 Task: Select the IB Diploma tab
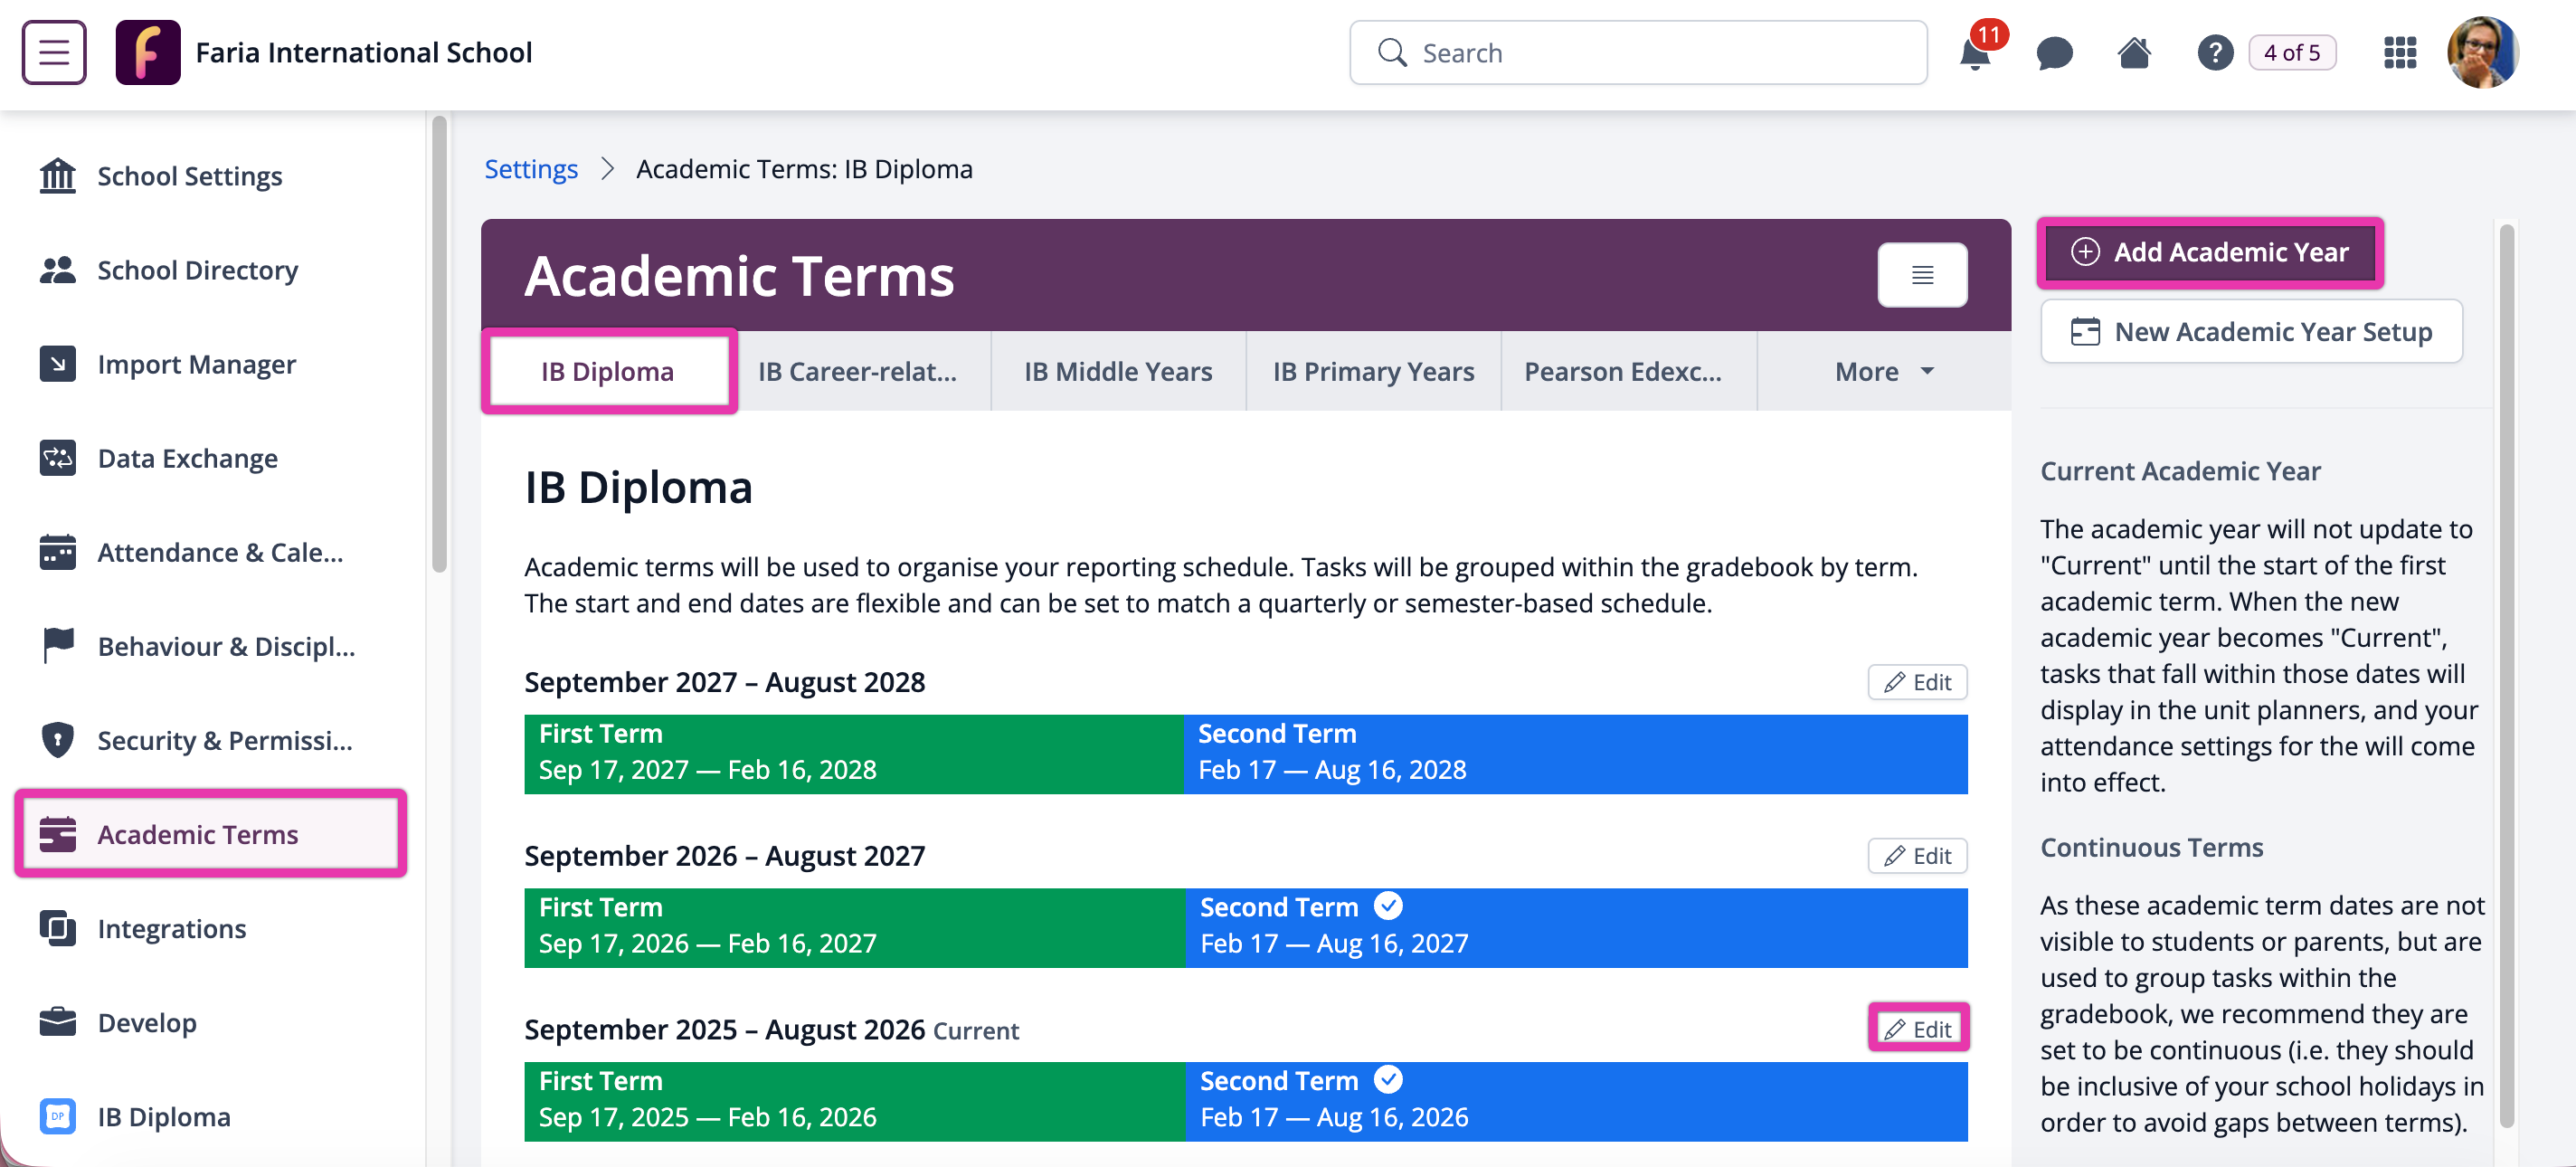click(x=608, y=371)
